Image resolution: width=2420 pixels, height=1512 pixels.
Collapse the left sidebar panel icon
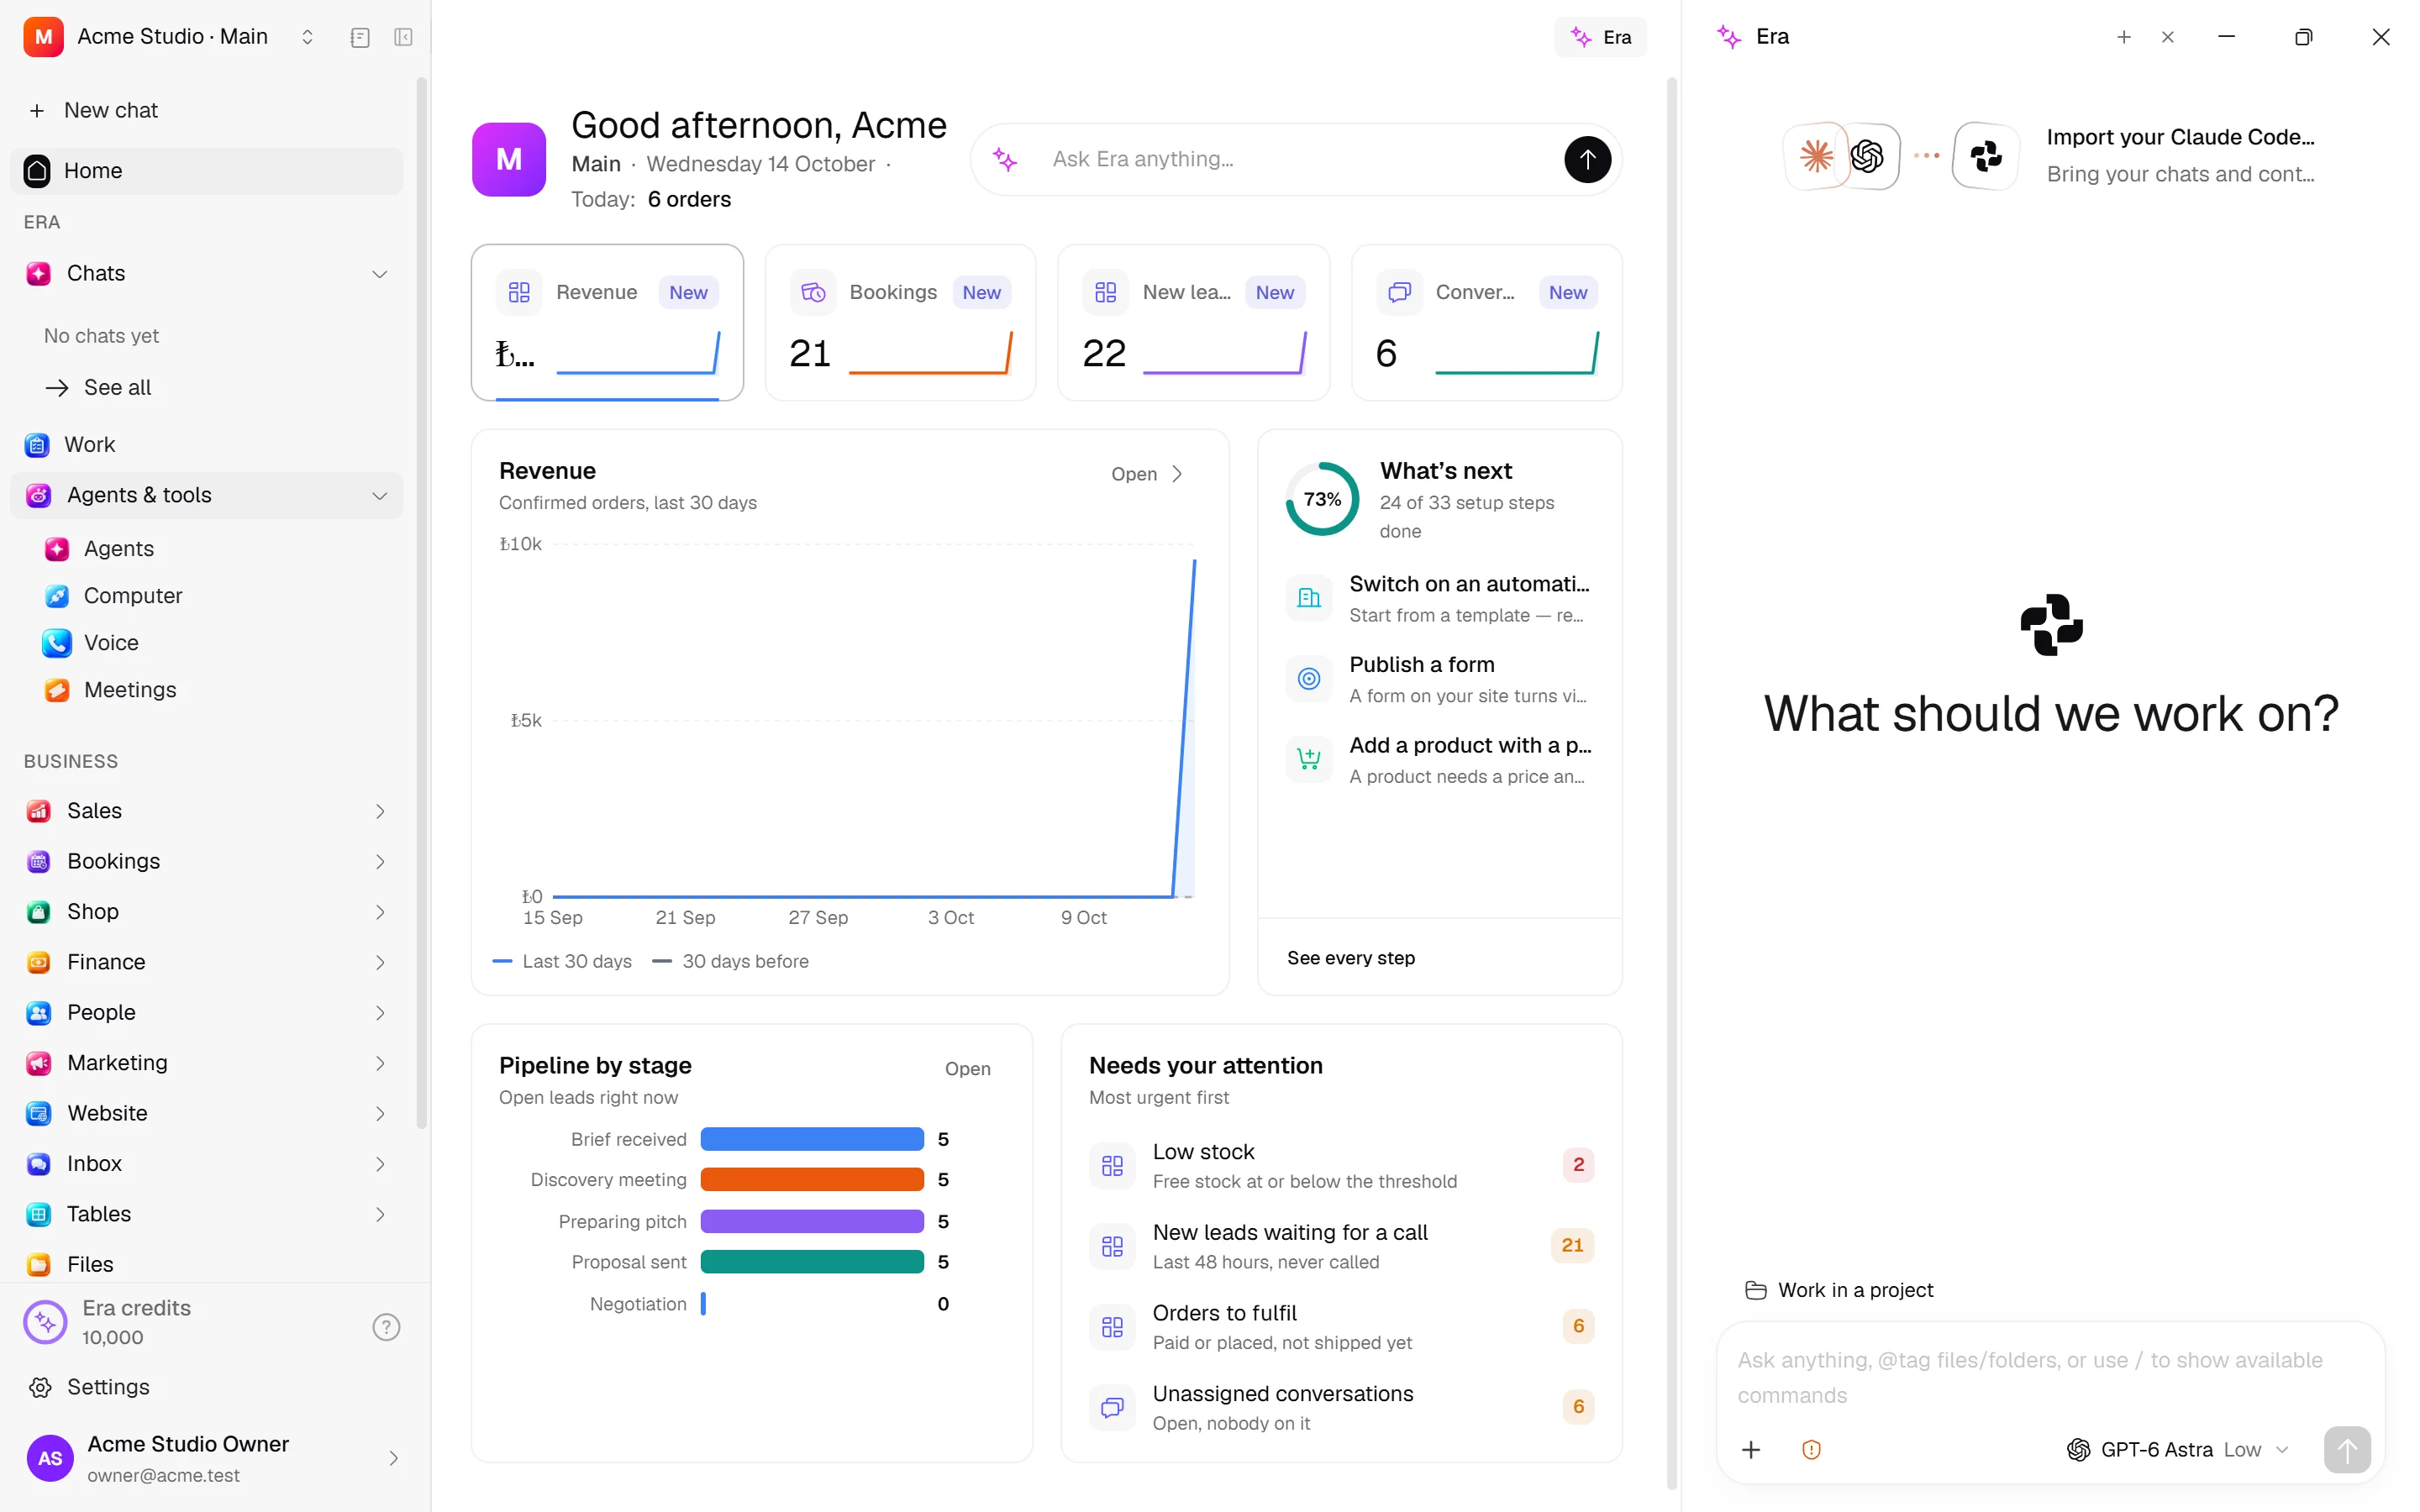click(403, 37)
